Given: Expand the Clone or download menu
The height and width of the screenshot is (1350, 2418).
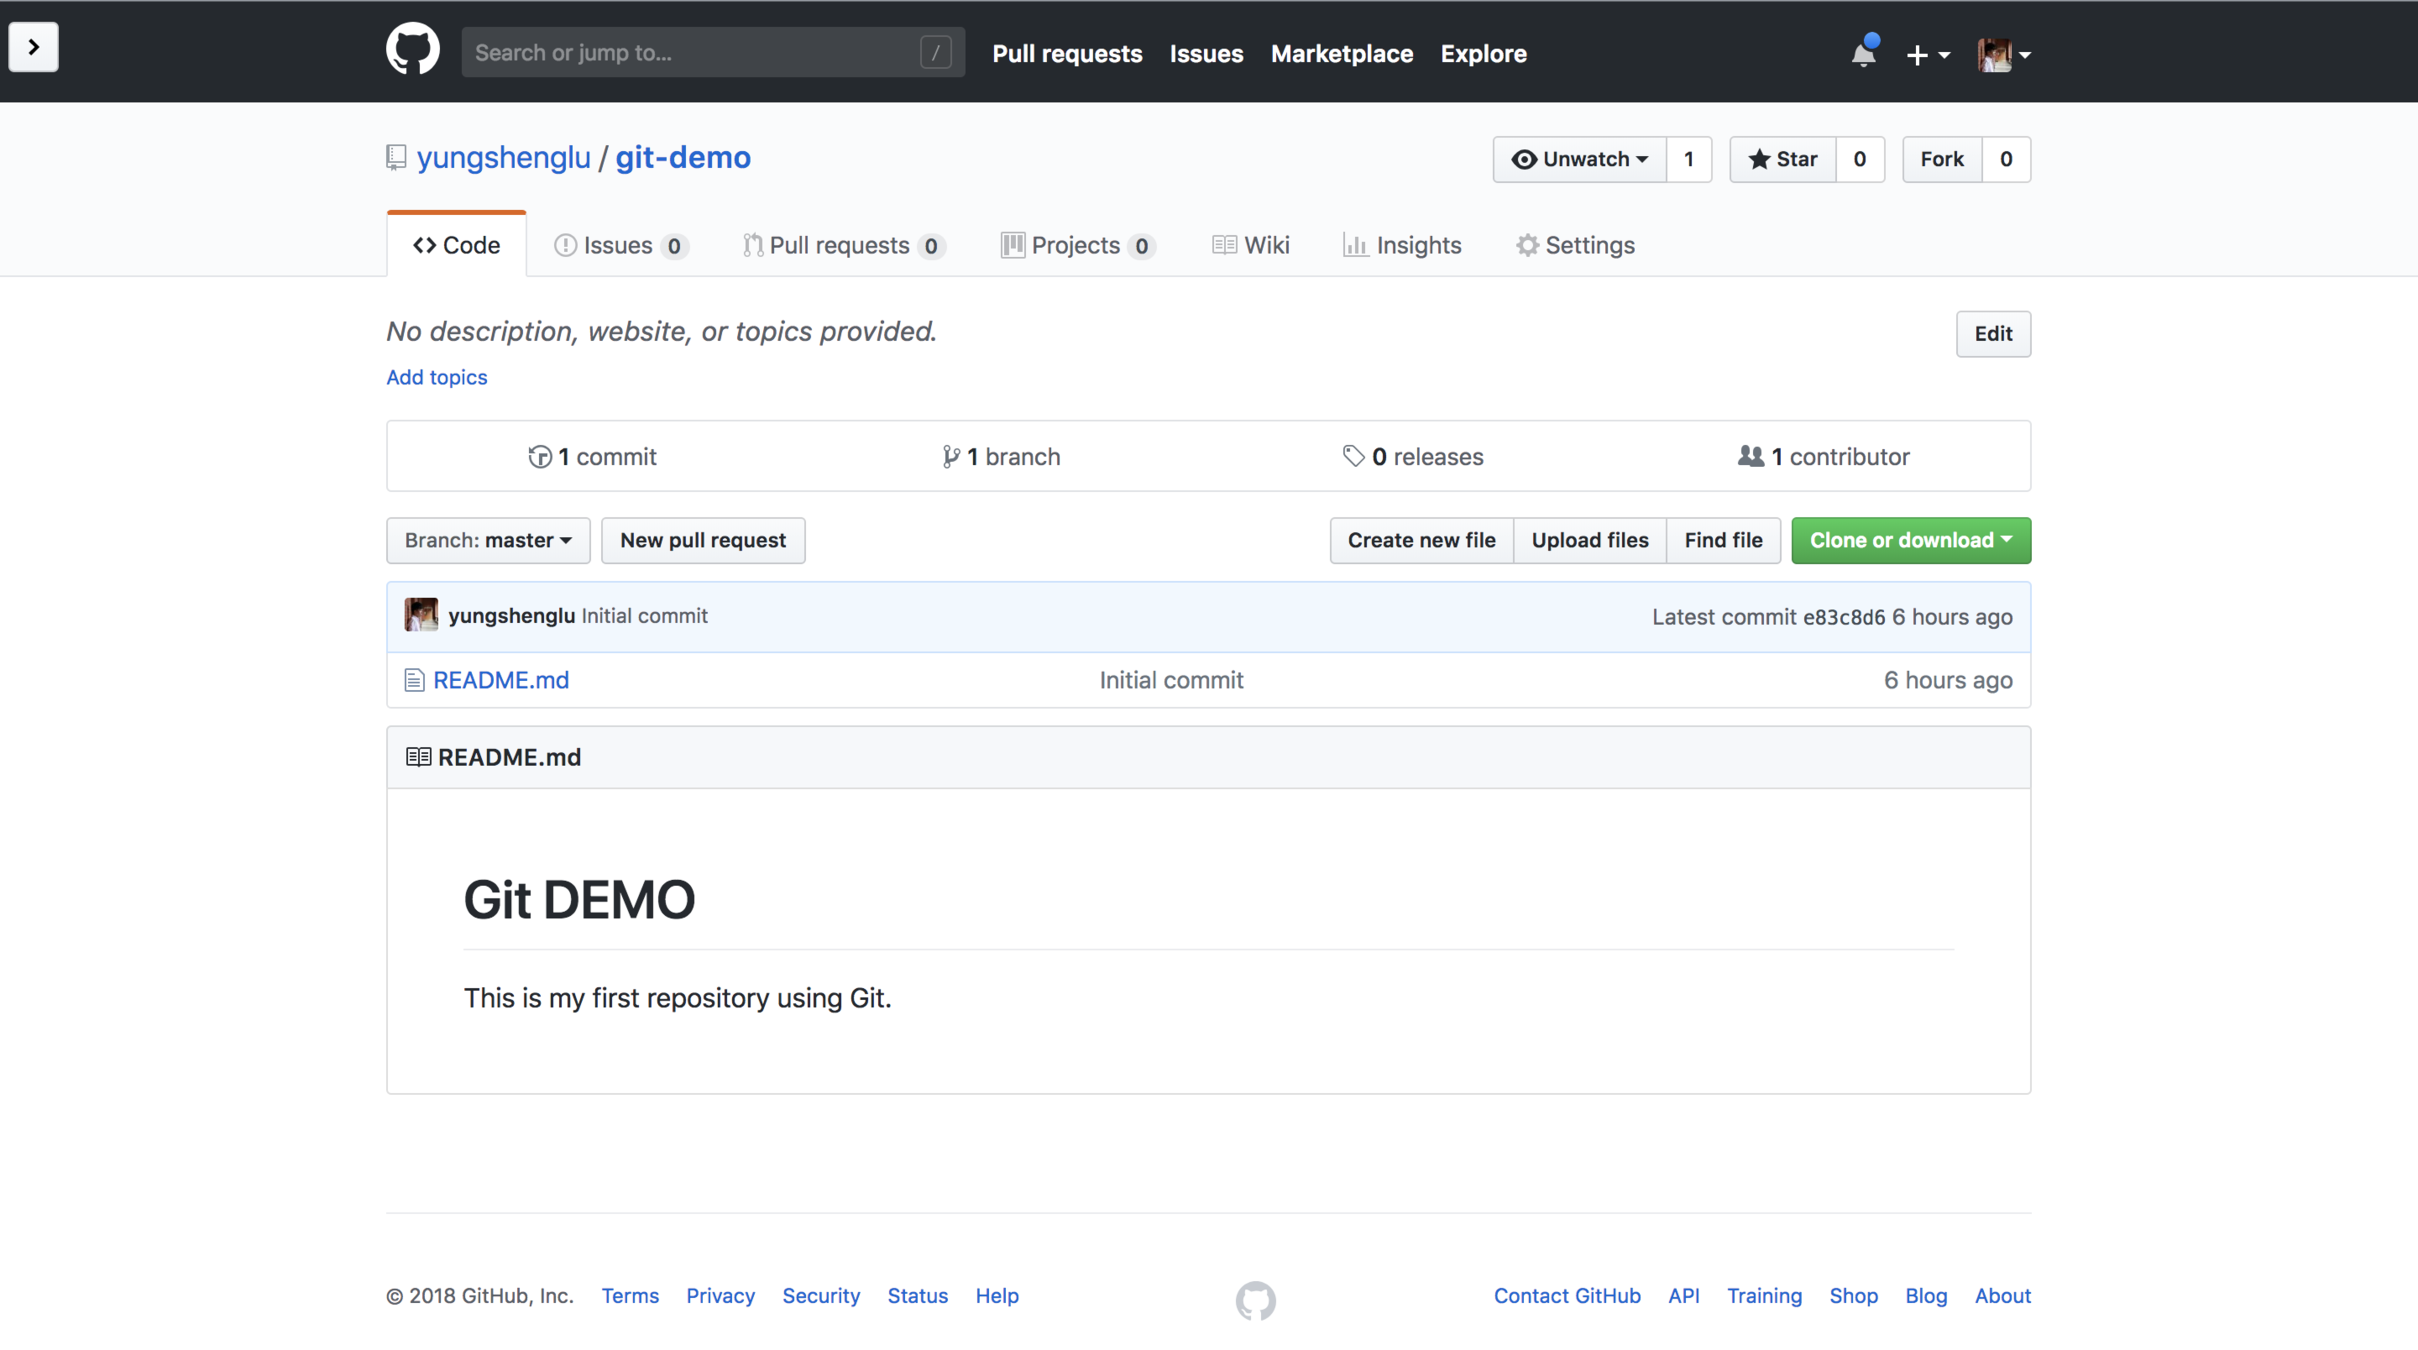Looking at the screenshot, I should 1910,540.
